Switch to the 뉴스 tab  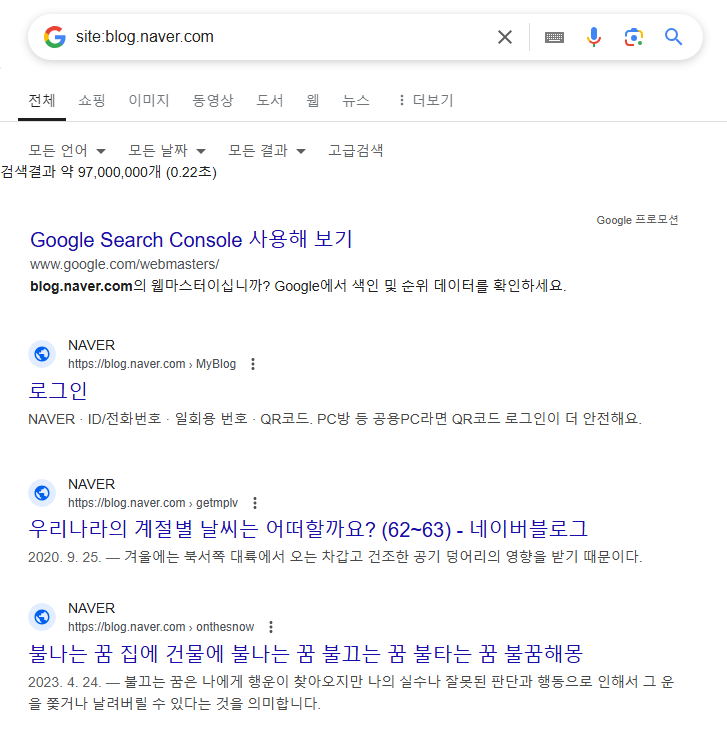(356, 100)
